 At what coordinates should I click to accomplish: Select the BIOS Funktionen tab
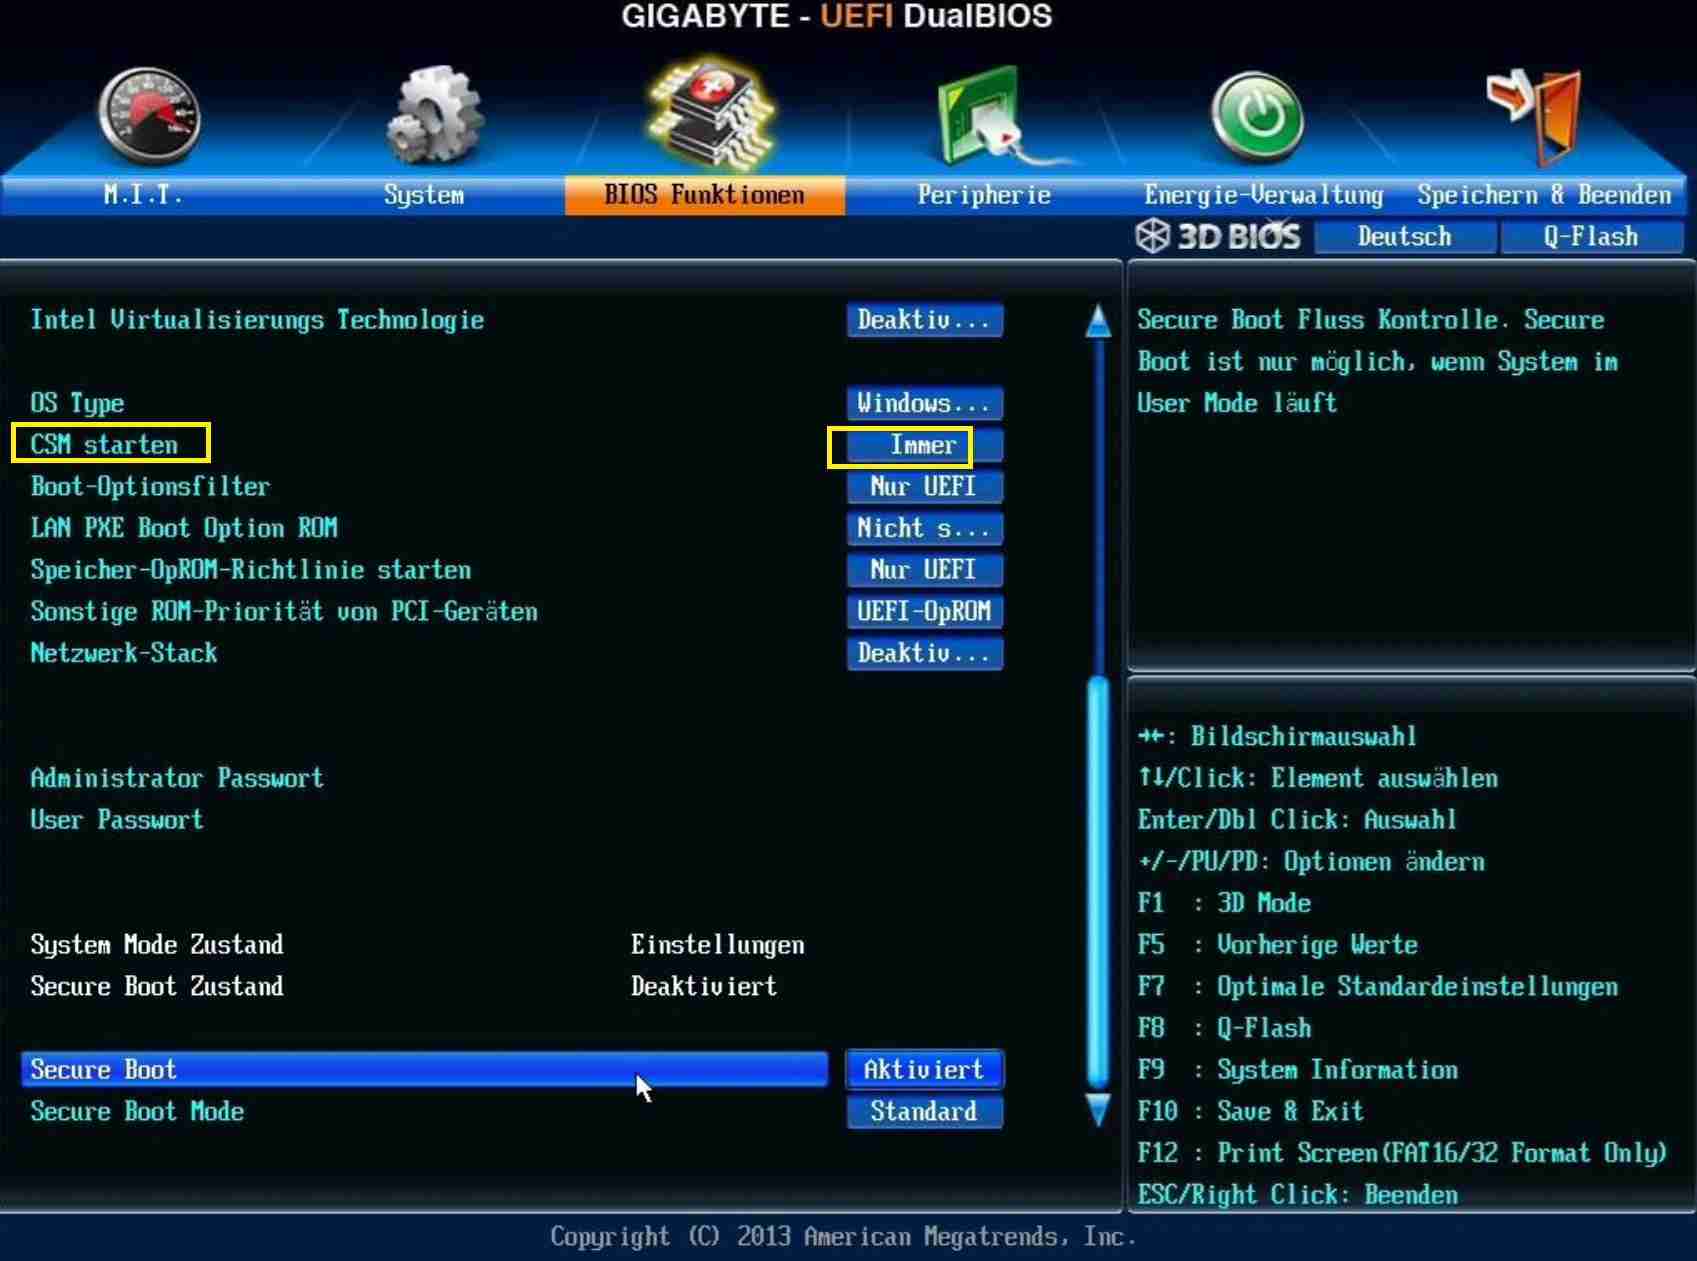705,195
